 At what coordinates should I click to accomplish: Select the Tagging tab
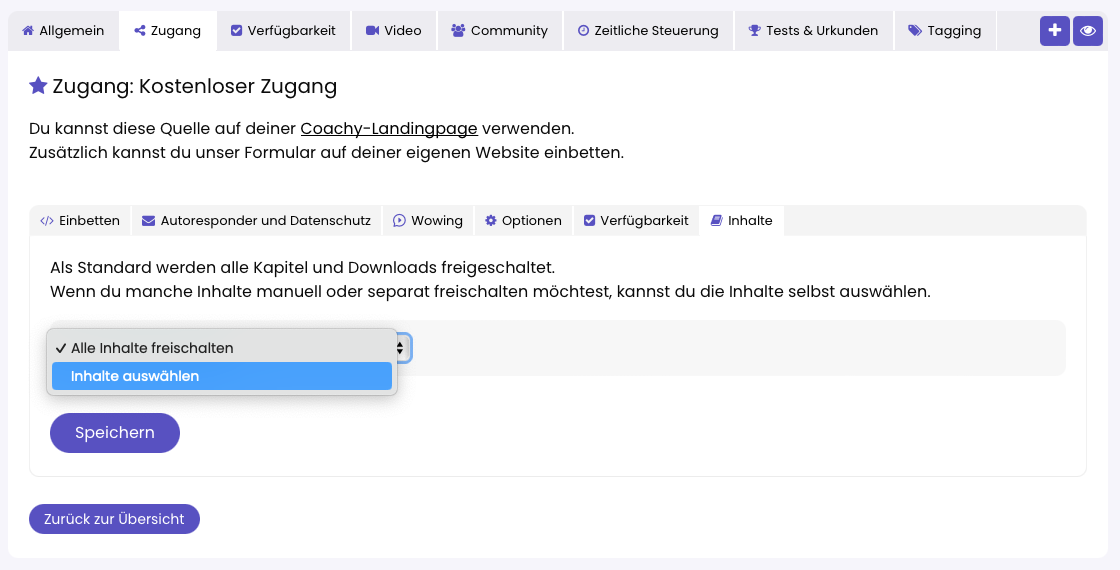[944, 31]
